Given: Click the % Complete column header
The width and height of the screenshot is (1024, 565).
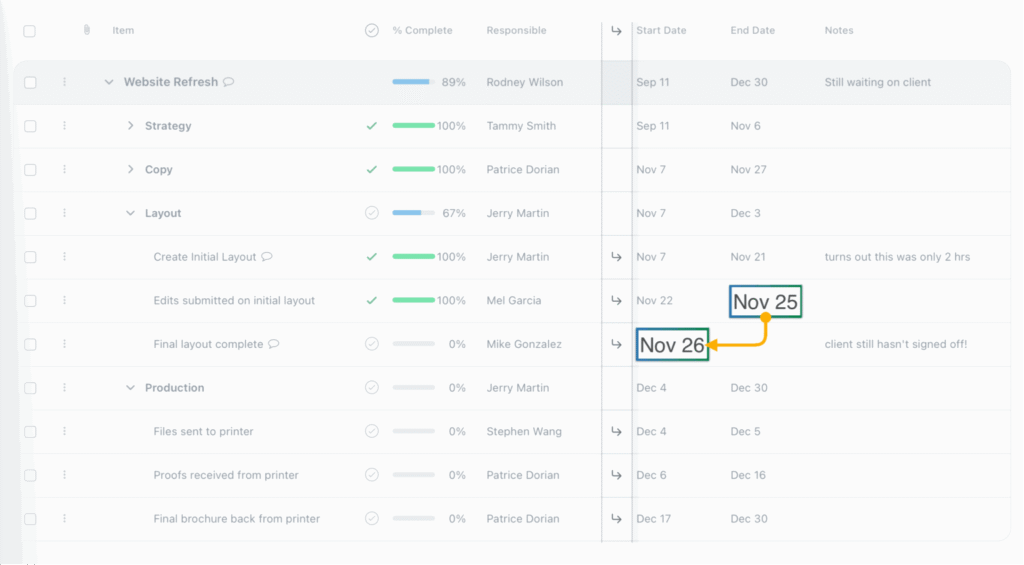Looking at the screenshot, I should click(422, 31).
